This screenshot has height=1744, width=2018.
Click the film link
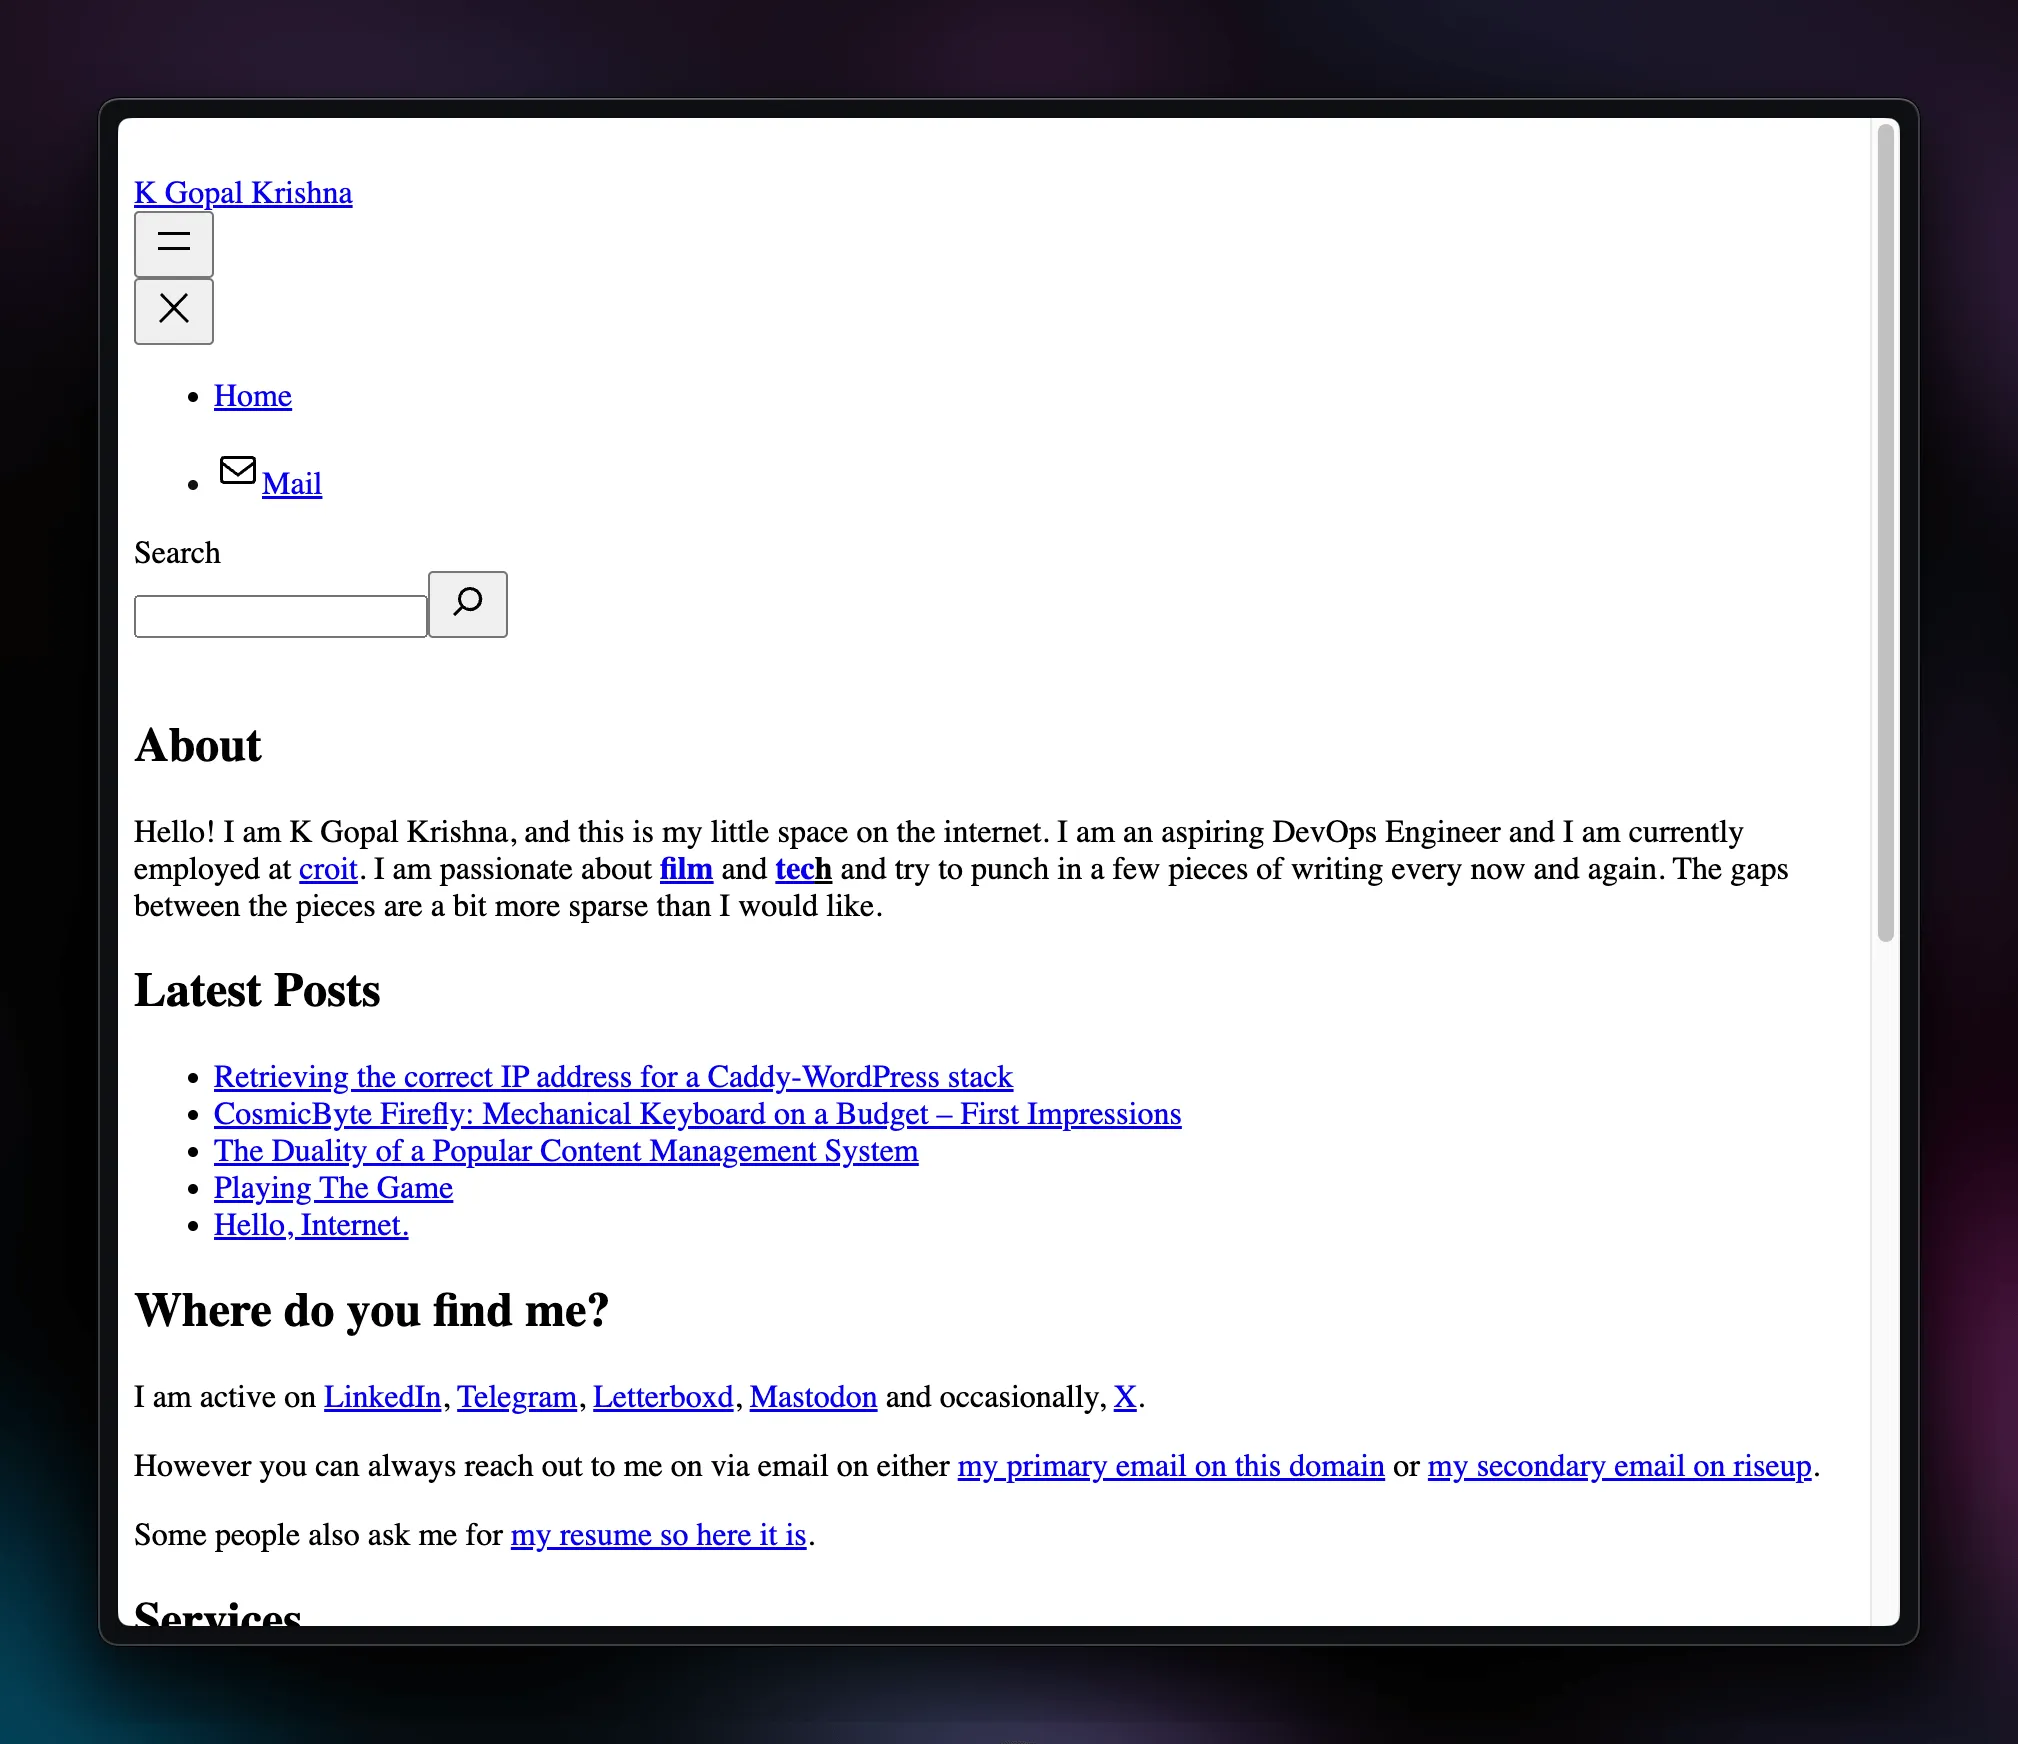point(685,869)
